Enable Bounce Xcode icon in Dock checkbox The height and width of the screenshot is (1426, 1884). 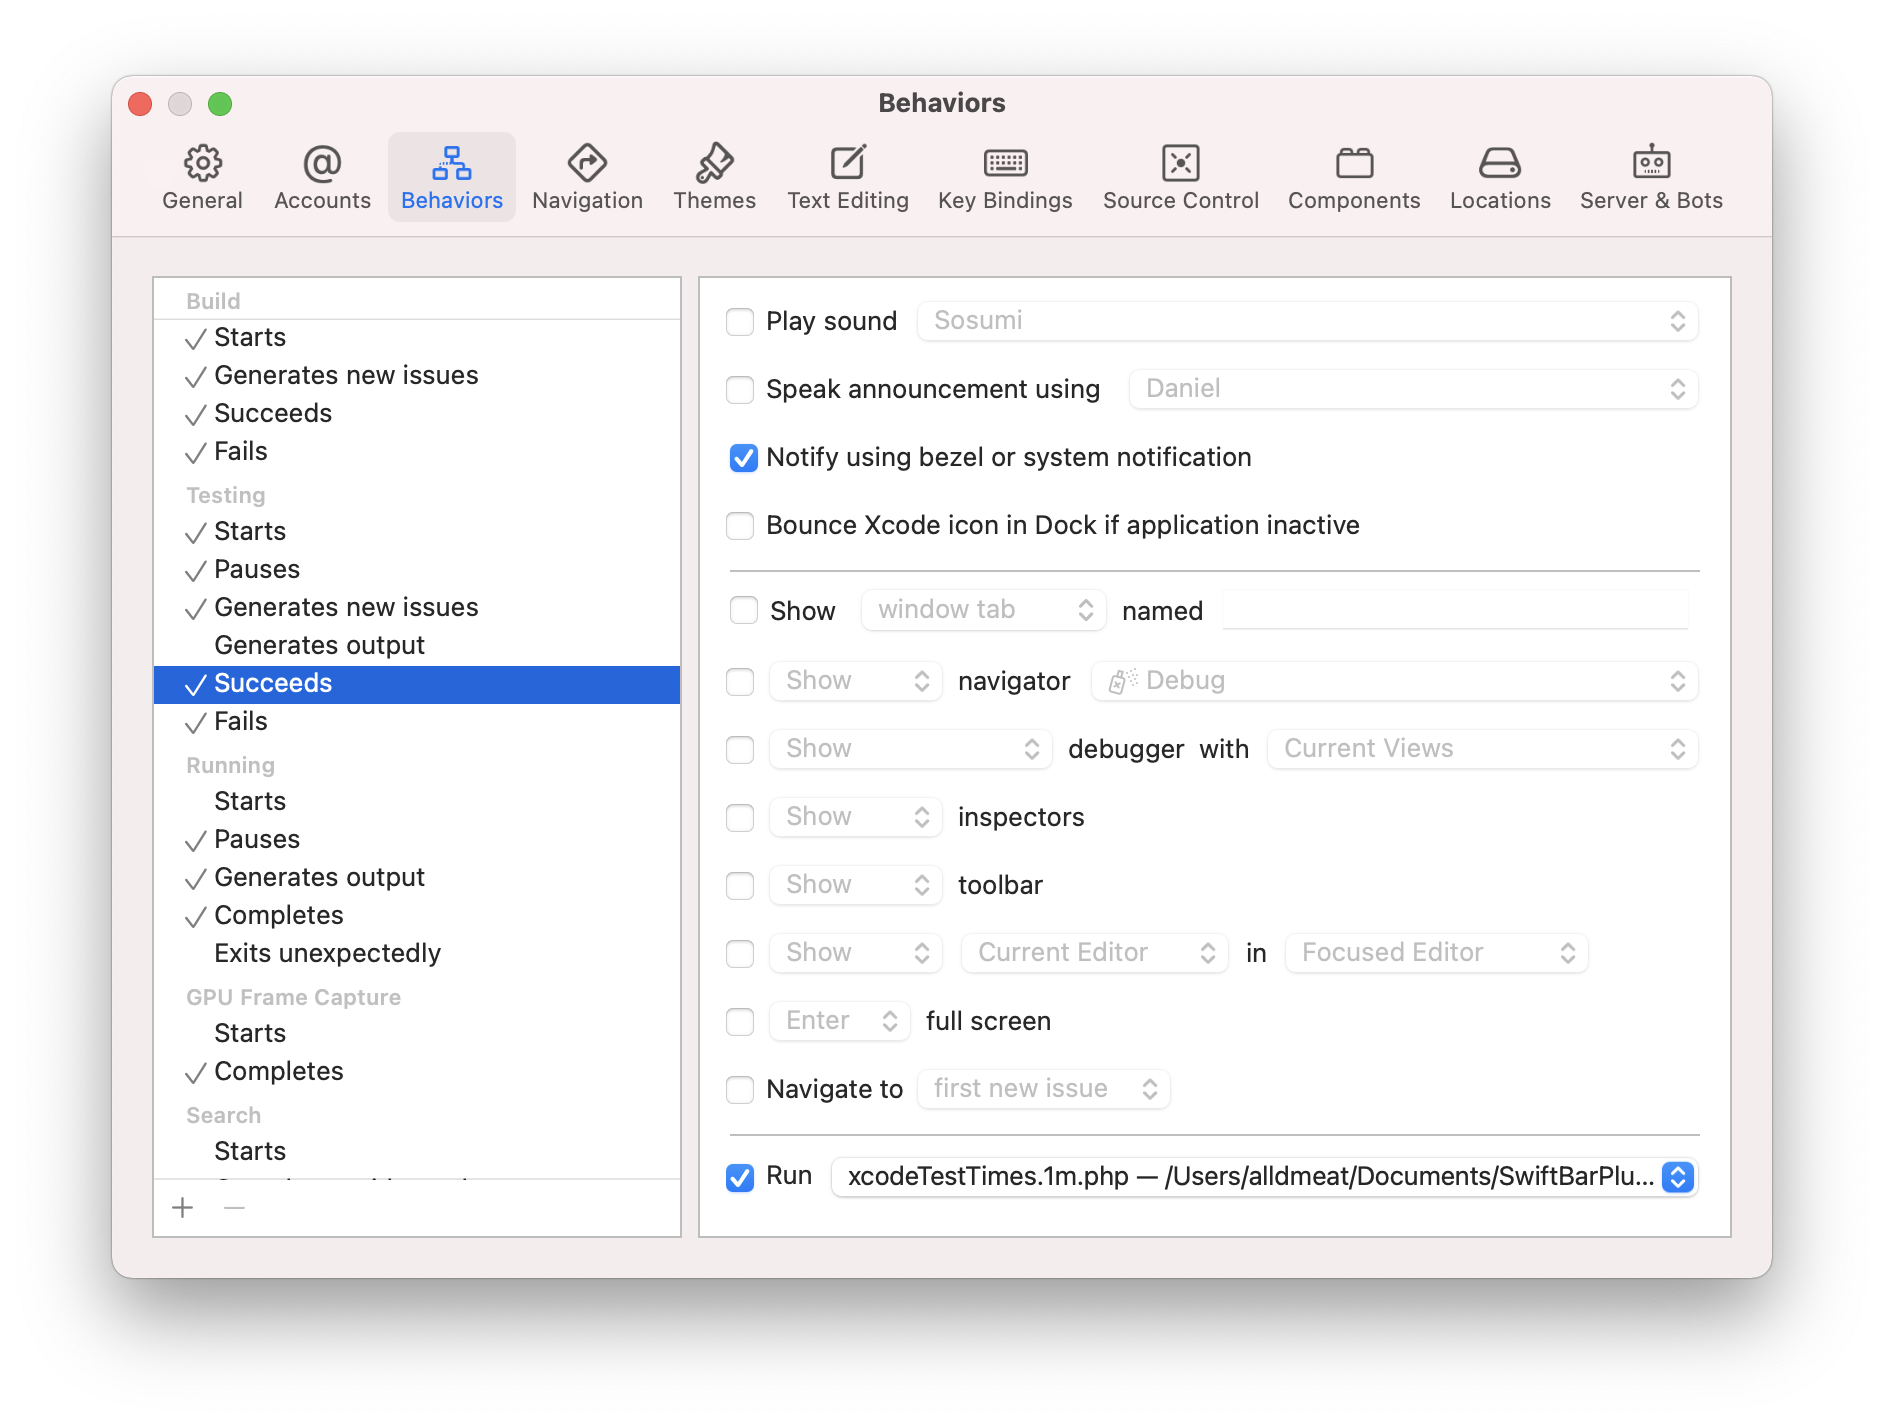pyautogui.click(x=740, y=526)
